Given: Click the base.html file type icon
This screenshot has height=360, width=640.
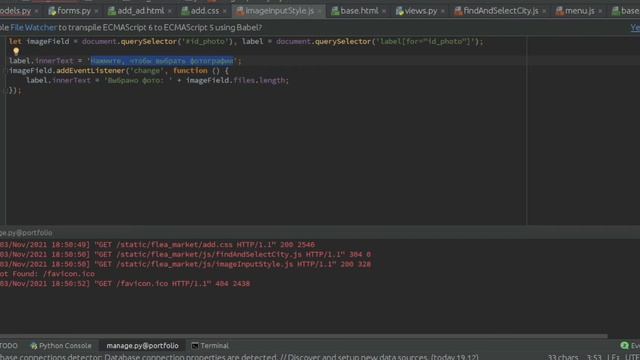Looking at the screenshot, I should pyautogui.click(x=335, y=11).
